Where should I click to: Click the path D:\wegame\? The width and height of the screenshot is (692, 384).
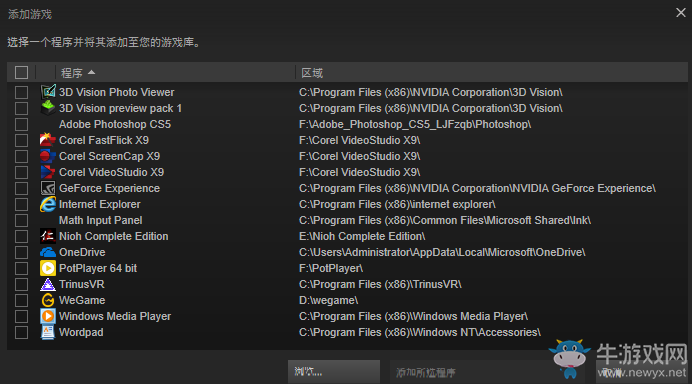tap(328, 300)
